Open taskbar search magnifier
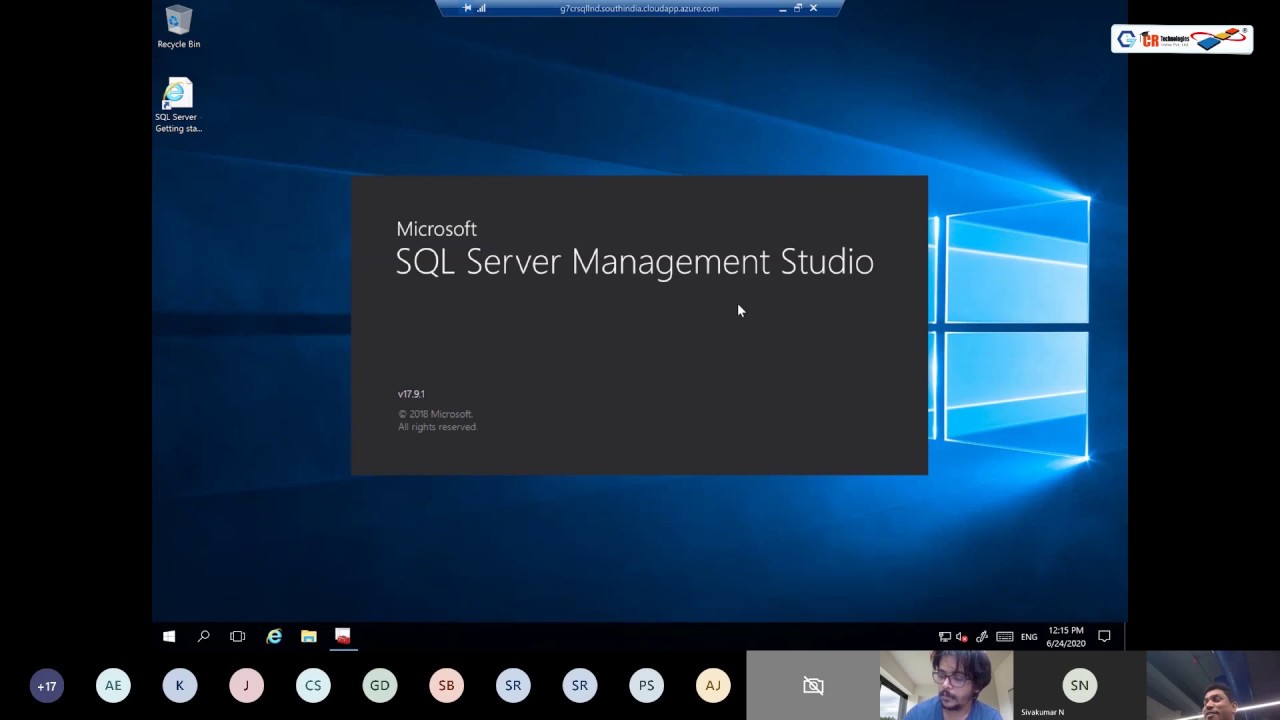Image resolution: width=1280 pixels, height=720 pixels. pyautogui.click(x=203, y=636)
